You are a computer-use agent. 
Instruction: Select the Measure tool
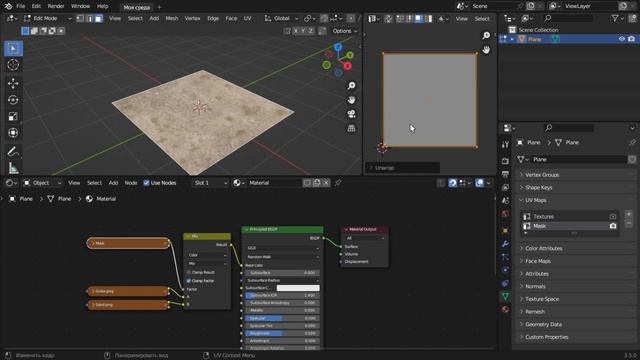tap(13, 168)
